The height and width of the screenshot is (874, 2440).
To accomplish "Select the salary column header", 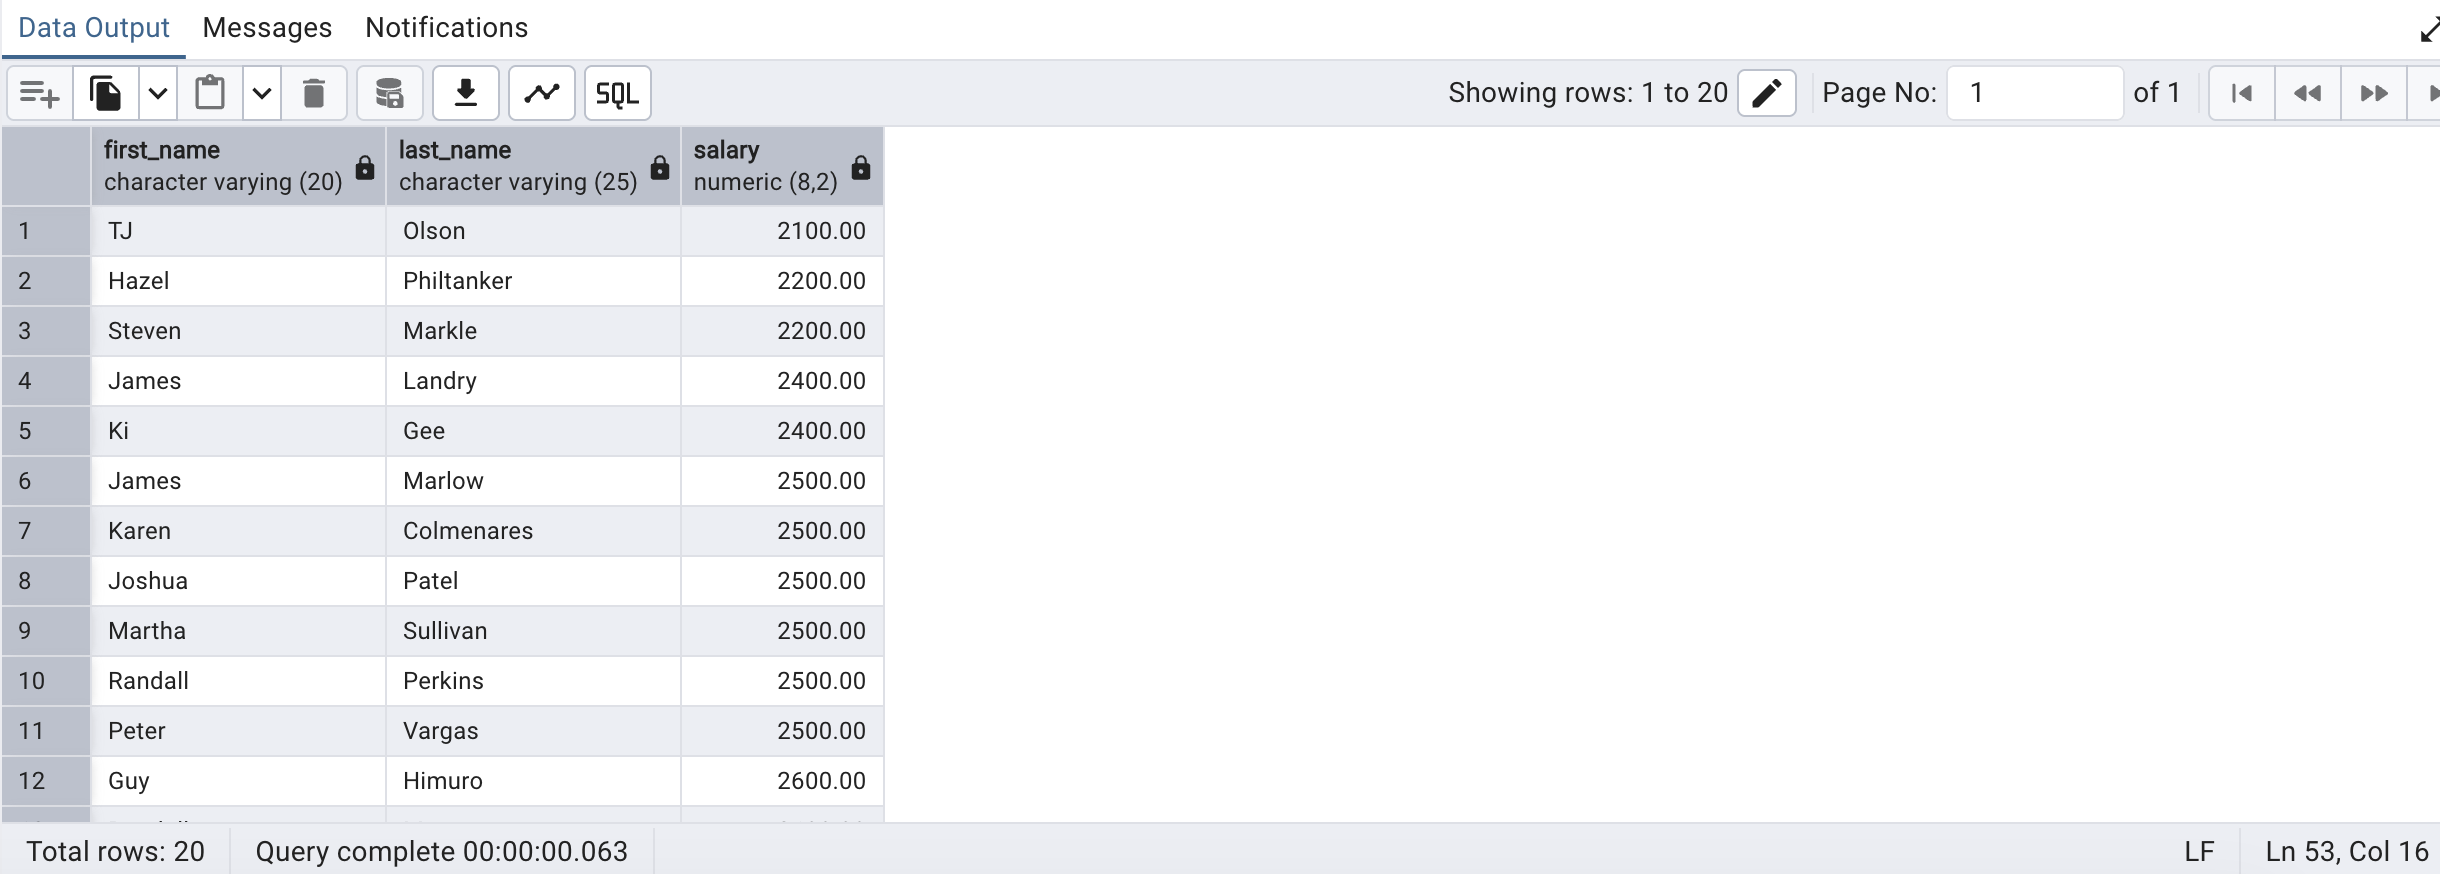I will click(x=766, y=166).
